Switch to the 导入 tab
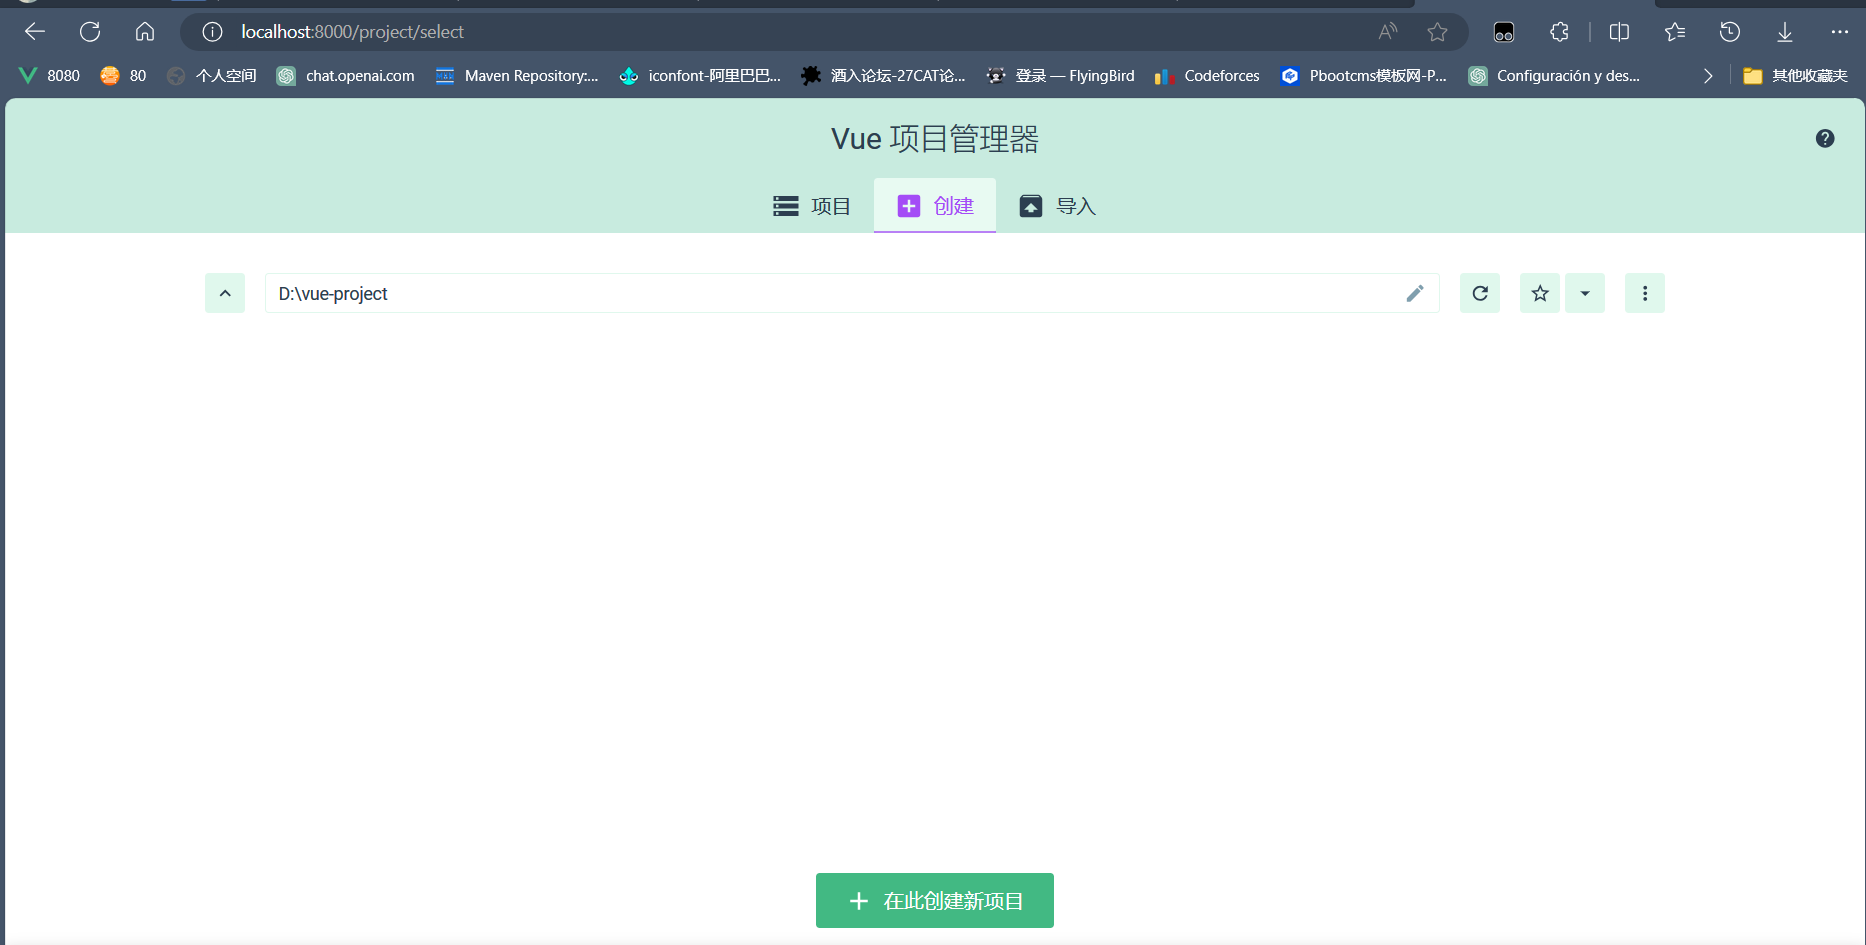Image resolution: width=1866 pixels, height=945 pixels. pyautogui.click(x=1074, y=205)
